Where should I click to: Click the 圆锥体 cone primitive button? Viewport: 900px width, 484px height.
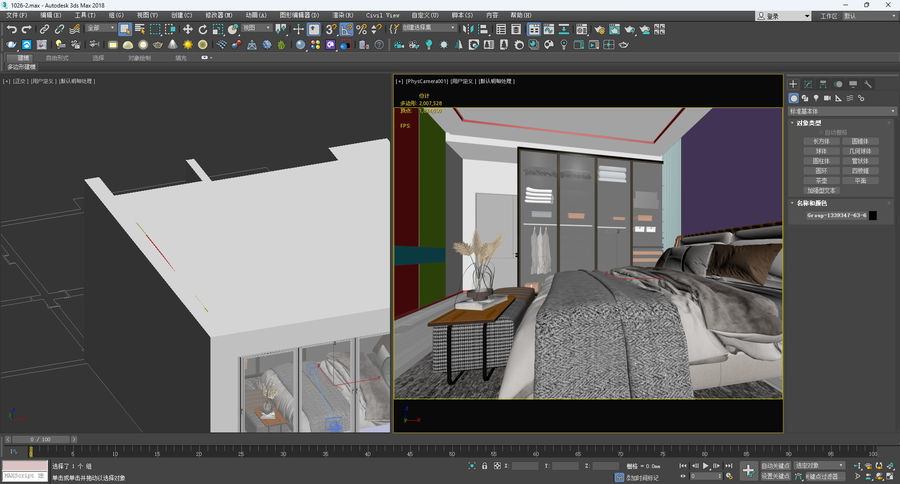(860, 141)
